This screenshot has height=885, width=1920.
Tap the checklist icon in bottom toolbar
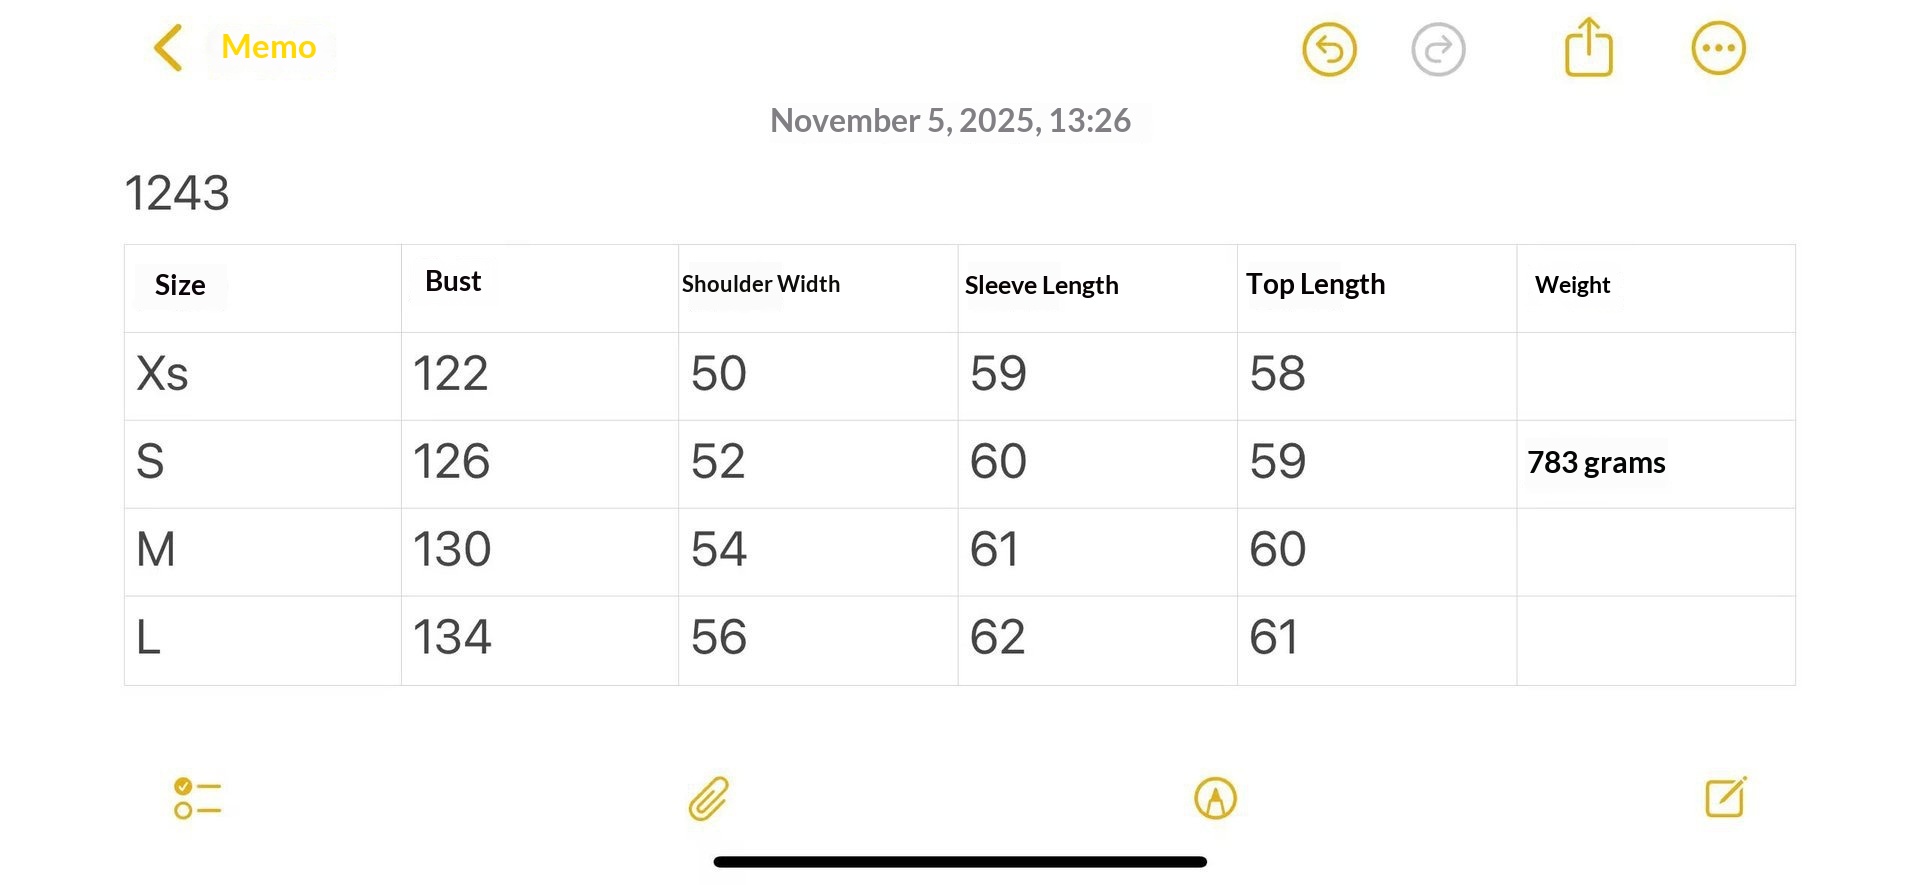(x=197, y=798)
